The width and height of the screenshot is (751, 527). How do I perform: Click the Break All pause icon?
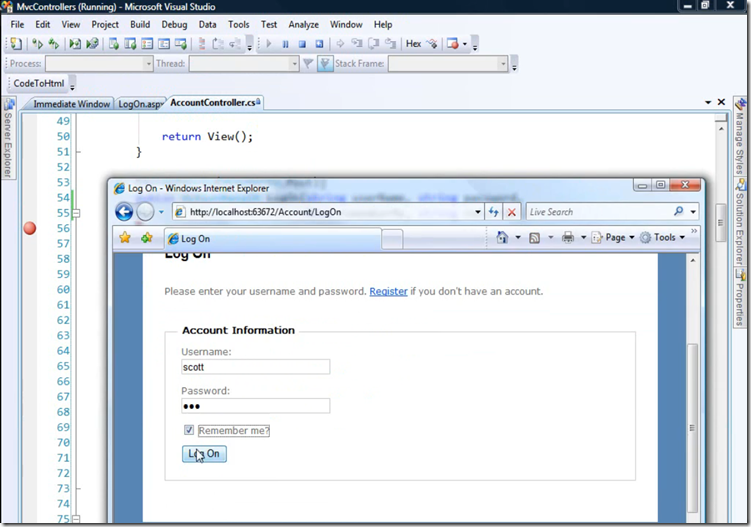click(285, 44)
